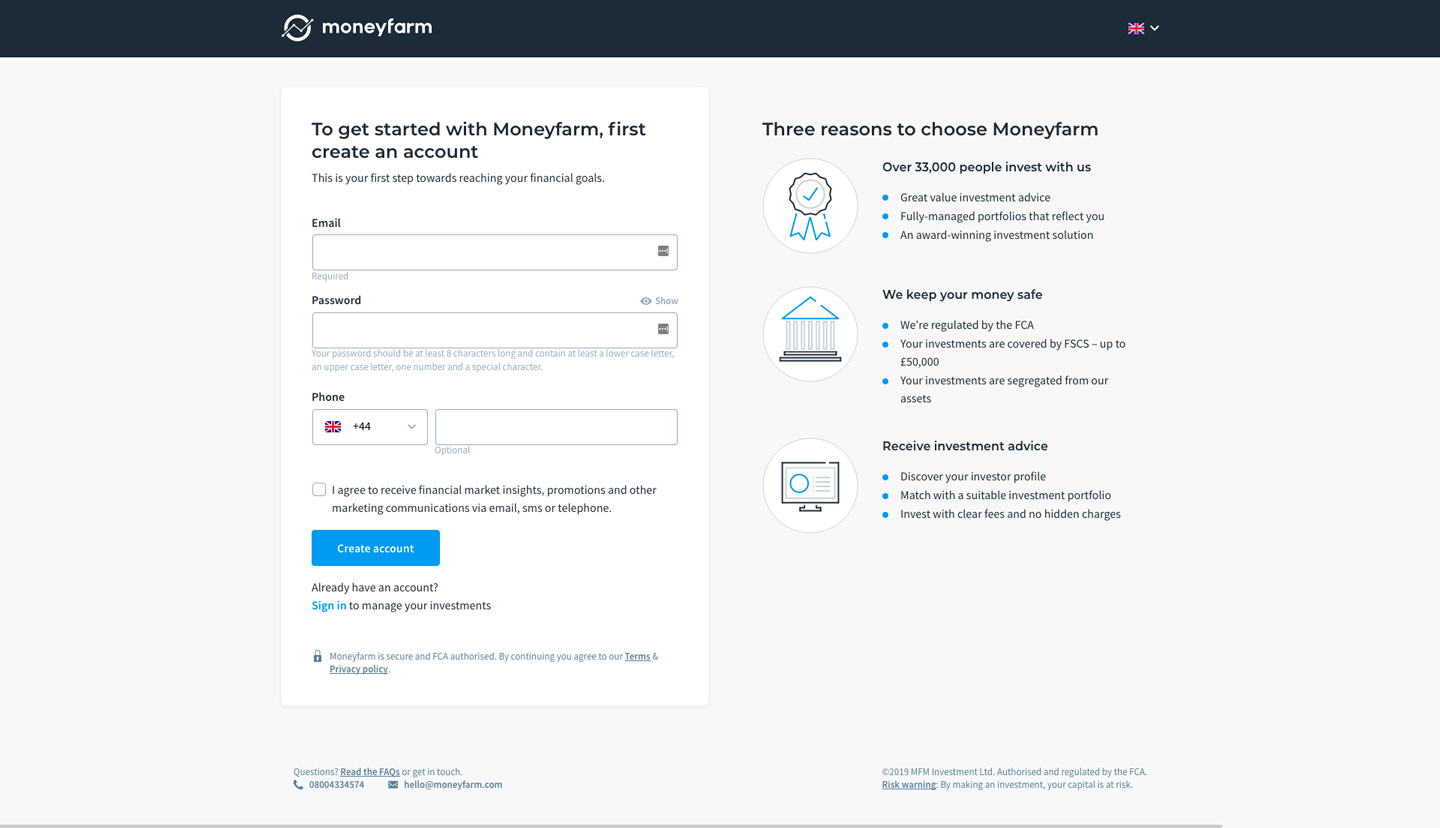Open the Read the FAQs link
This screenshot has height=828, width=1440.
[x=370, y=772]
